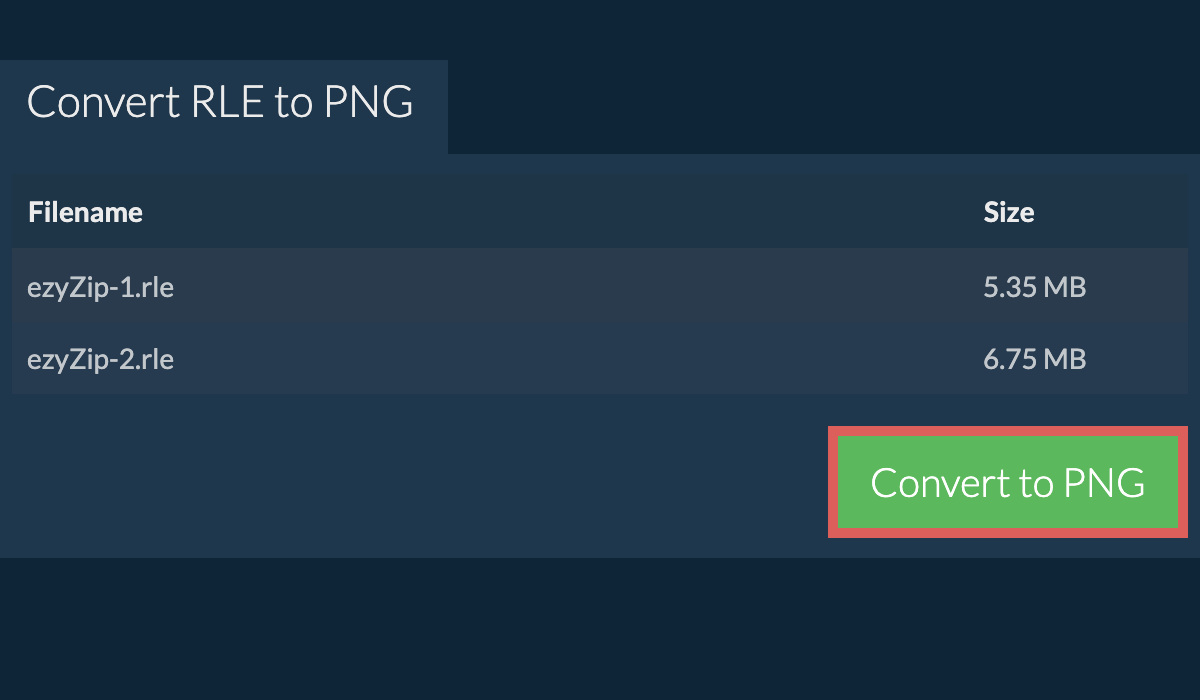This screenshot has width=1200, height=700.
Task: Click the dark background below the converter panel
Action: point(600,630)
